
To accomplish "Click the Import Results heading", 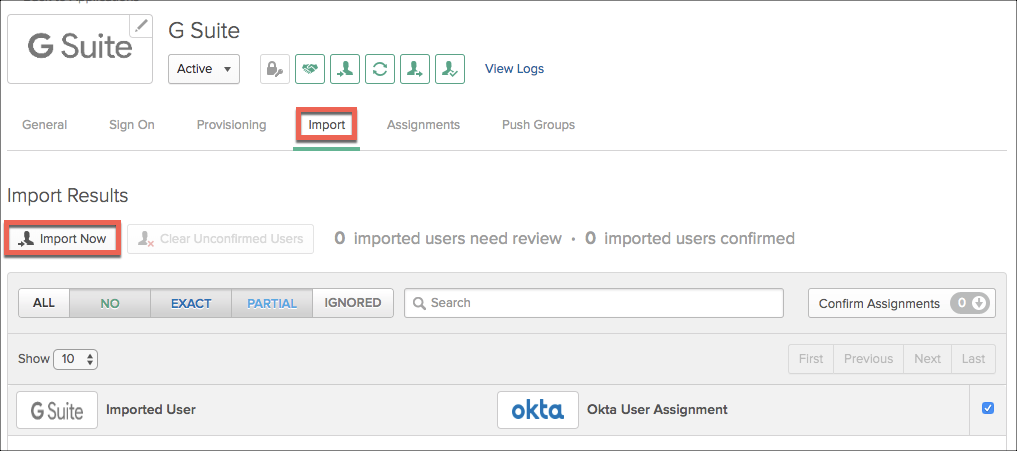I will click(67, 195).
